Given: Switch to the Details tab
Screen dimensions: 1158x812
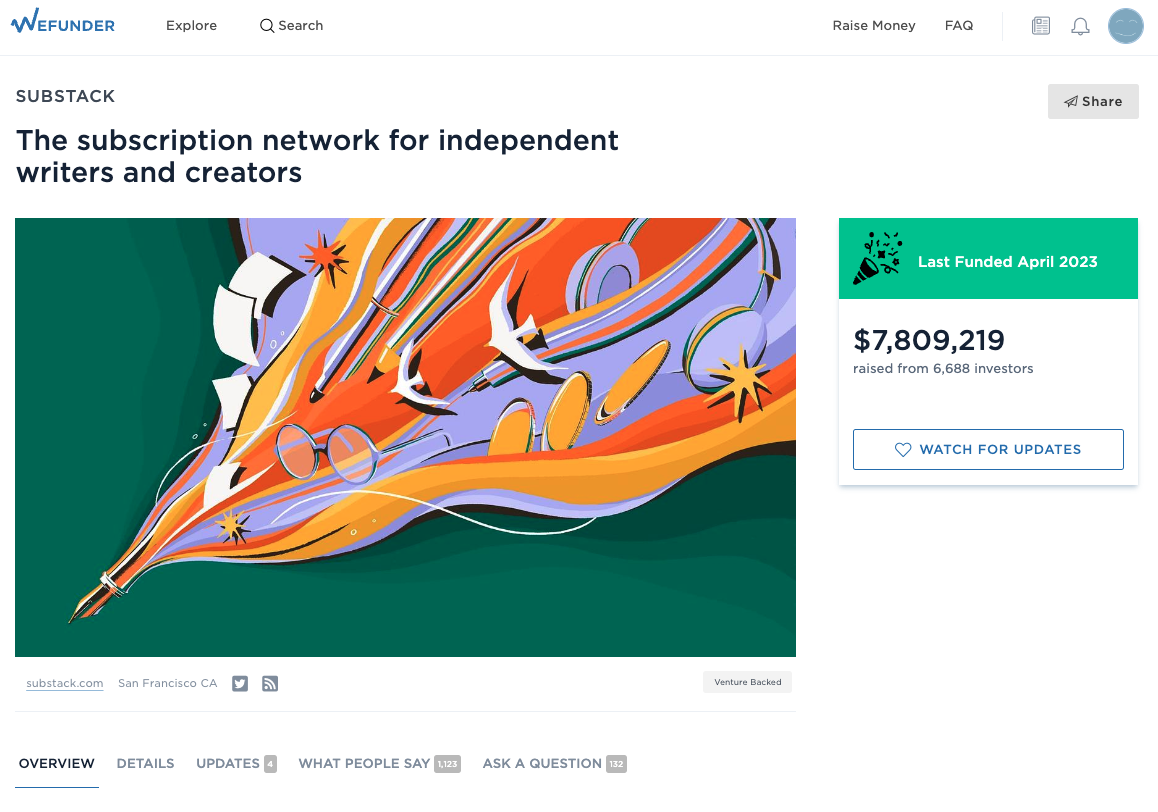Looking at the screenshot, I should [x=145, y=763].
